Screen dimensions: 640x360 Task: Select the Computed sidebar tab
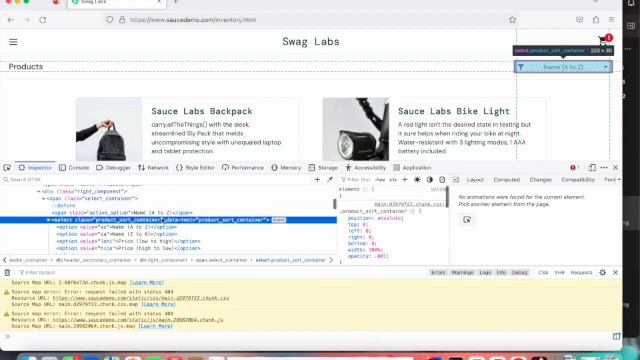[507, 180]
